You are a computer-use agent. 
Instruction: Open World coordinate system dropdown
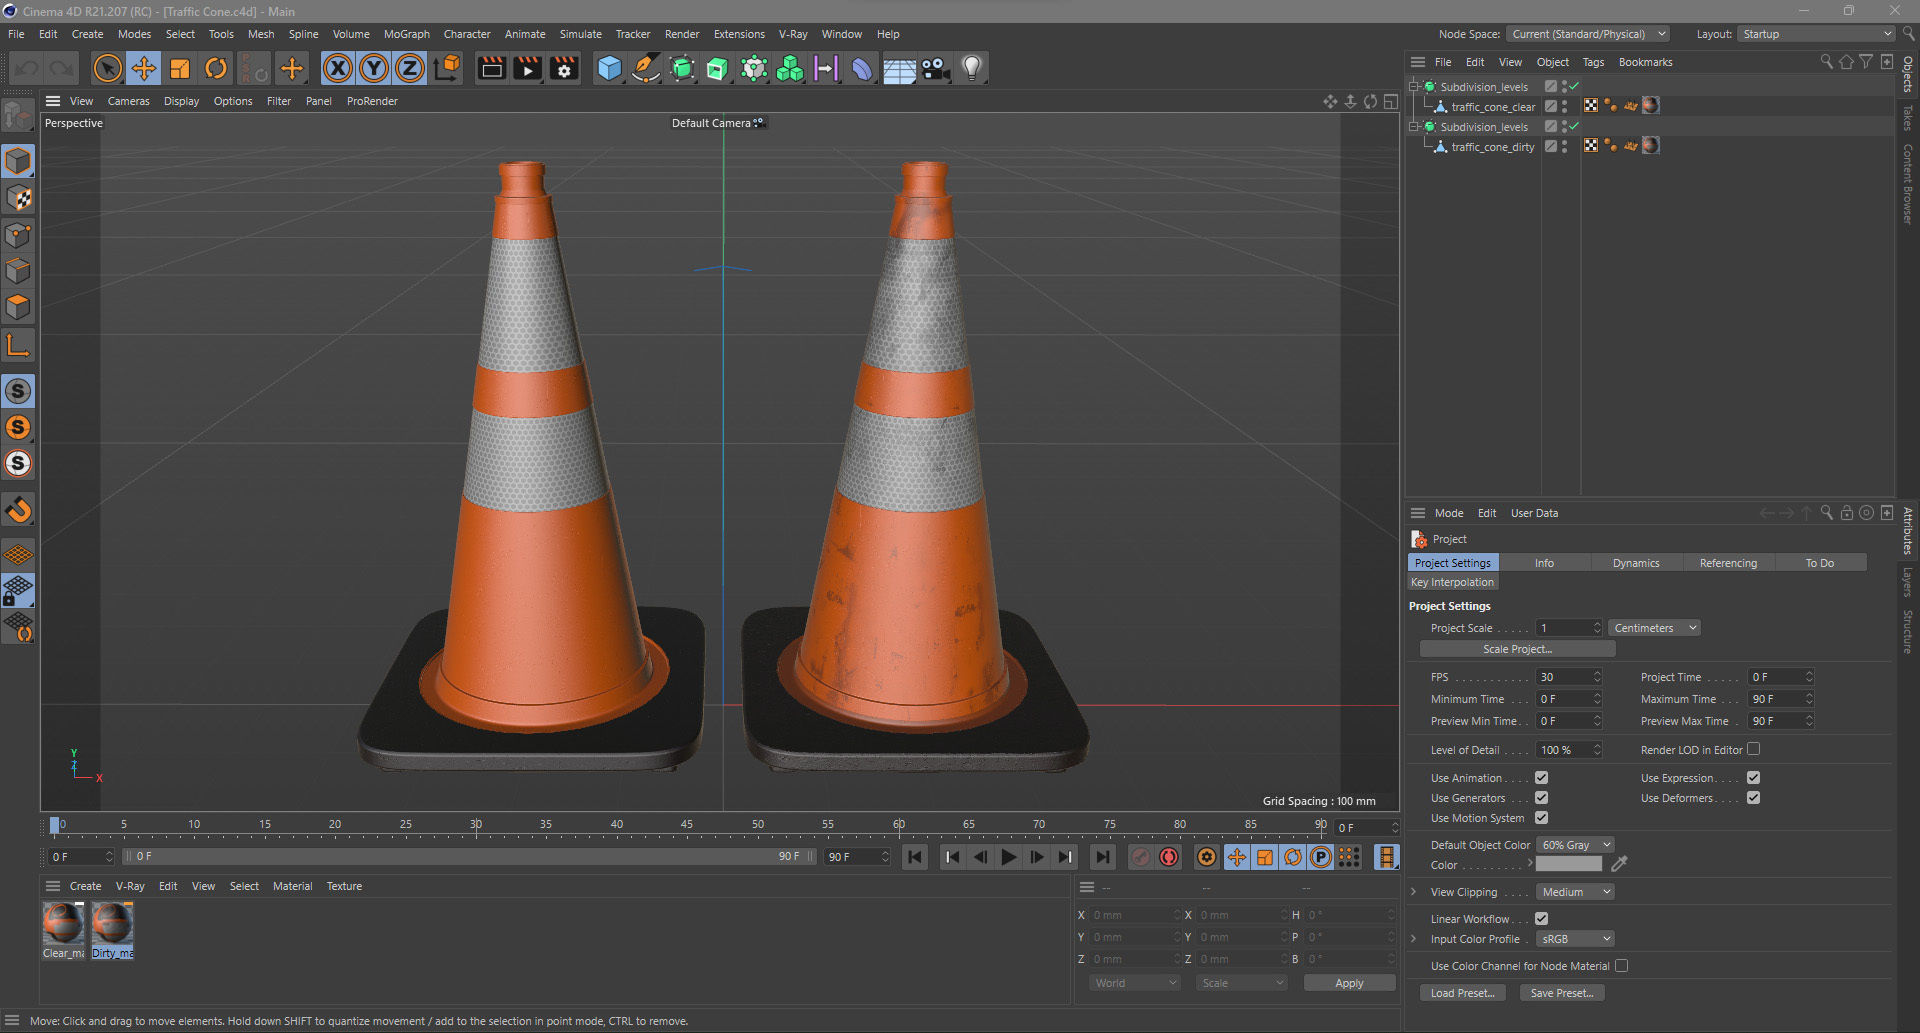pyautogui.click(x=1135, y=983)
